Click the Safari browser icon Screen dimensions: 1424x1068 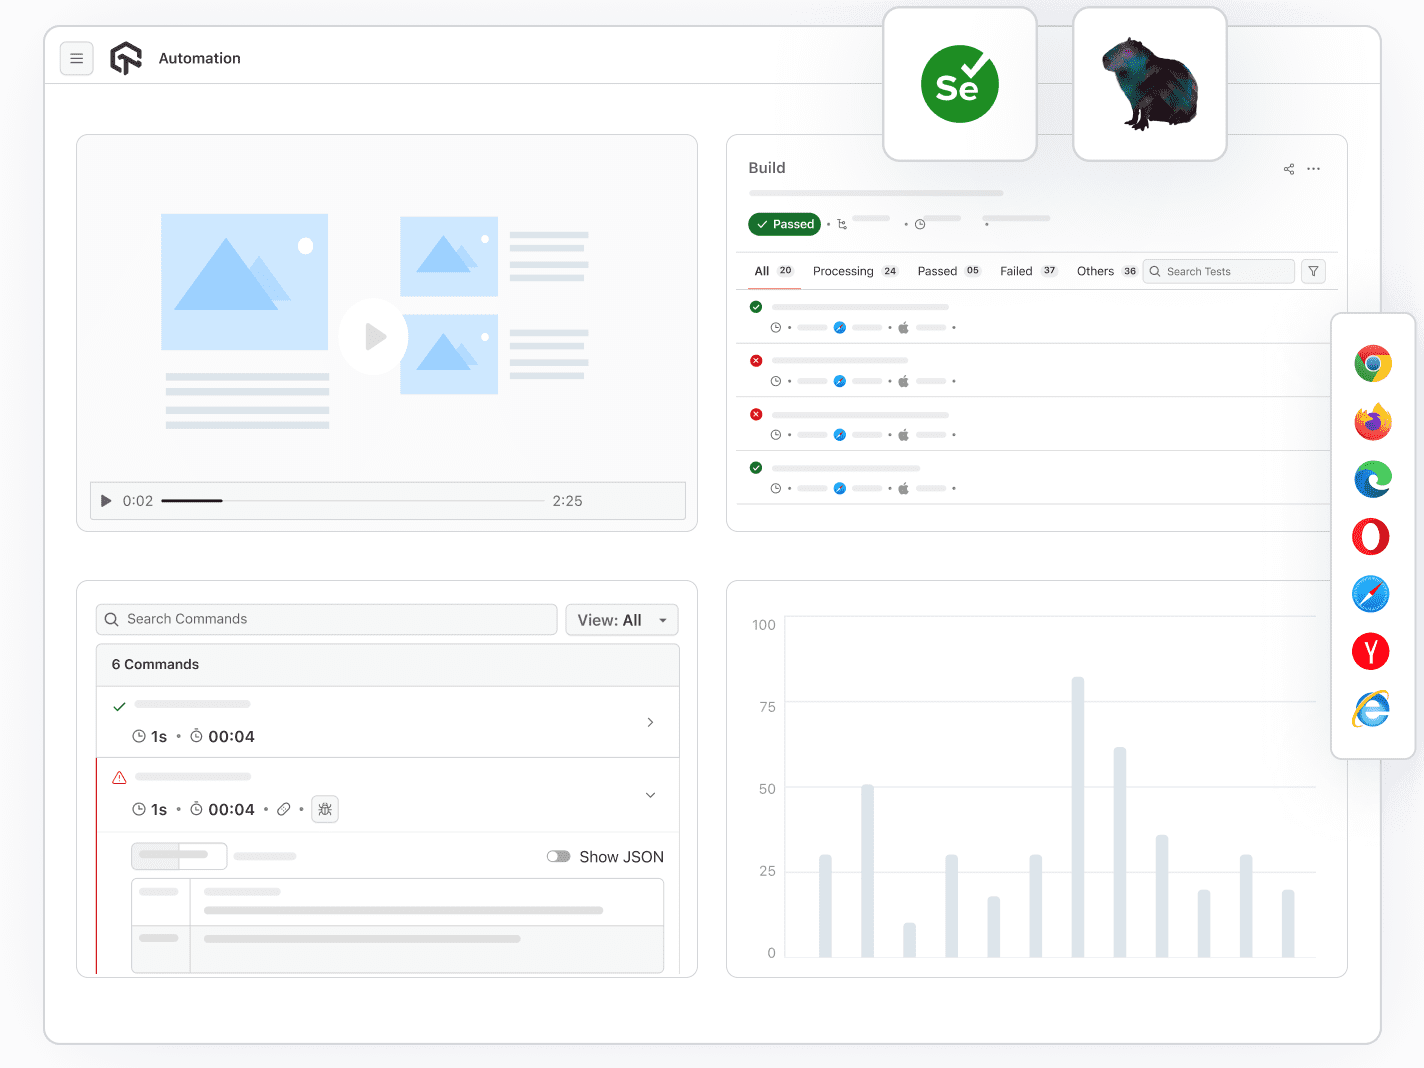point(1371,594)
